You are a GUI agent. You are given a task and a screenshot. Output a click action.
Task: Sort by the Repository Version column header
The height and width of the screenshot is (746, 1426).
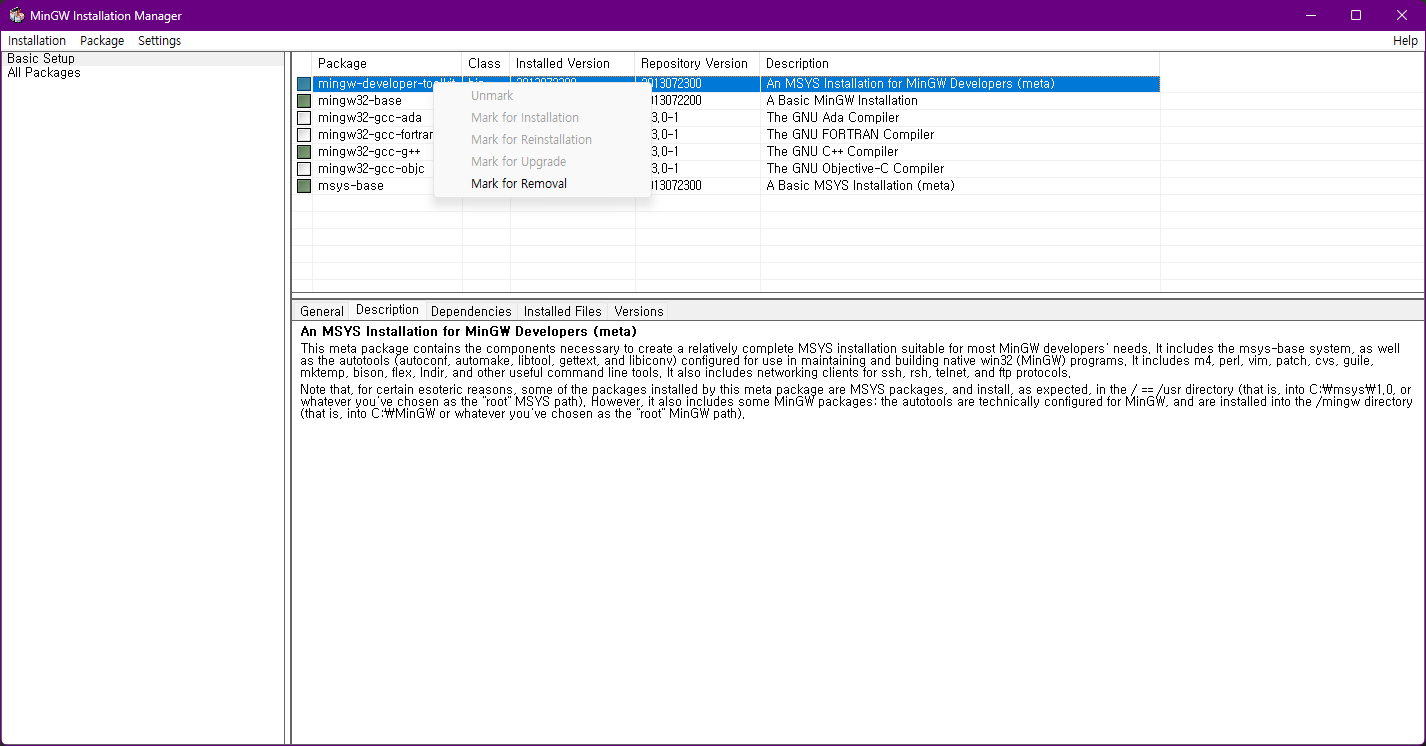click(698, 64)
